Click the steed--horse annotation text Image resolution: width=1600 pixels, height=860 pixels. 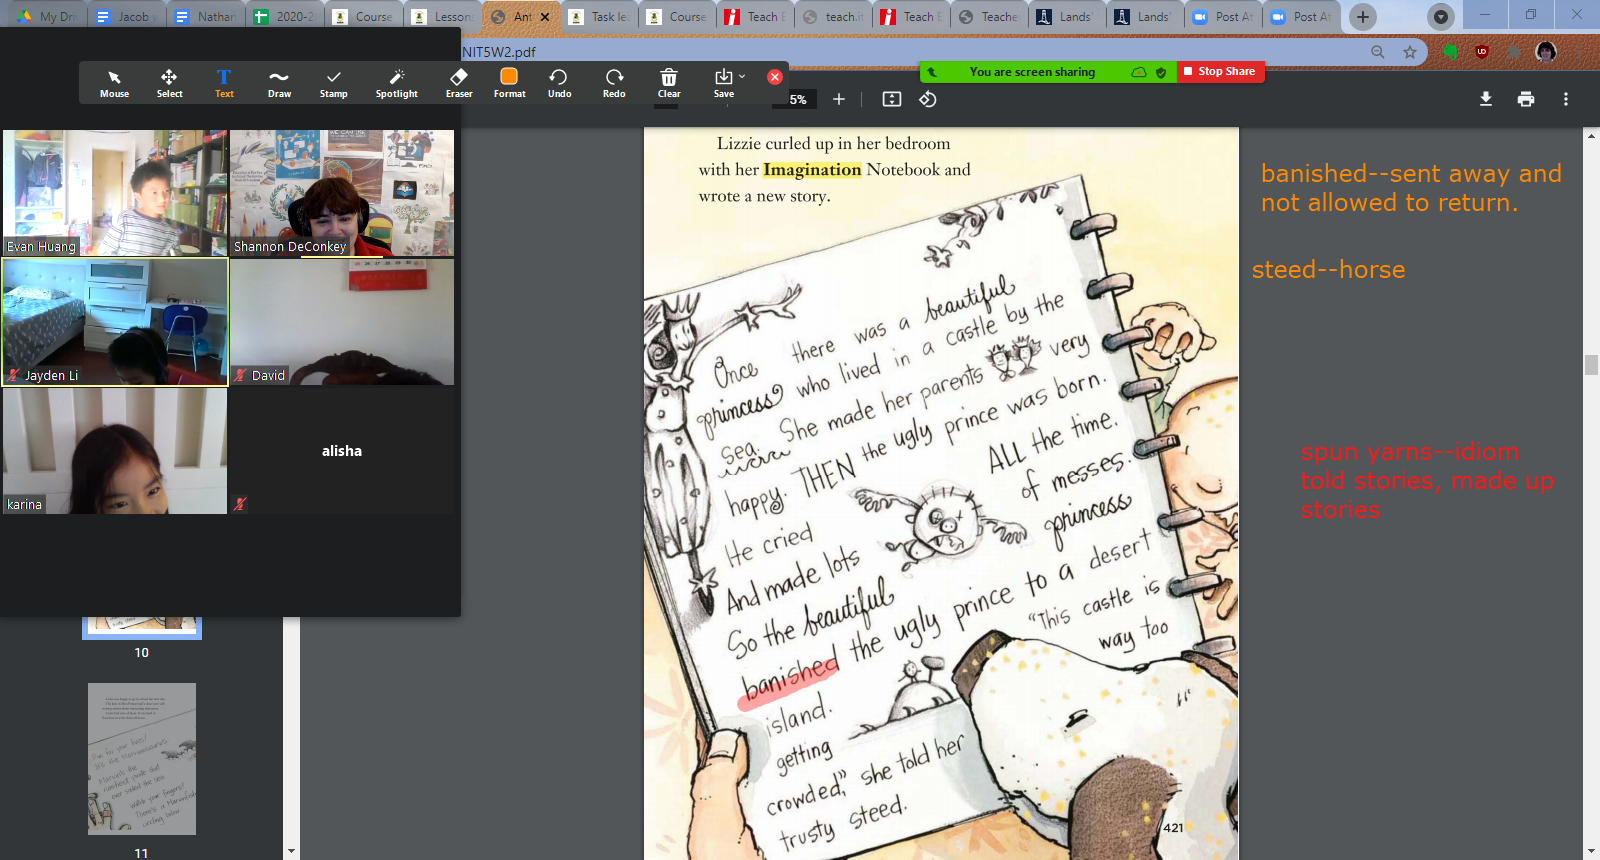point(1328,270)
